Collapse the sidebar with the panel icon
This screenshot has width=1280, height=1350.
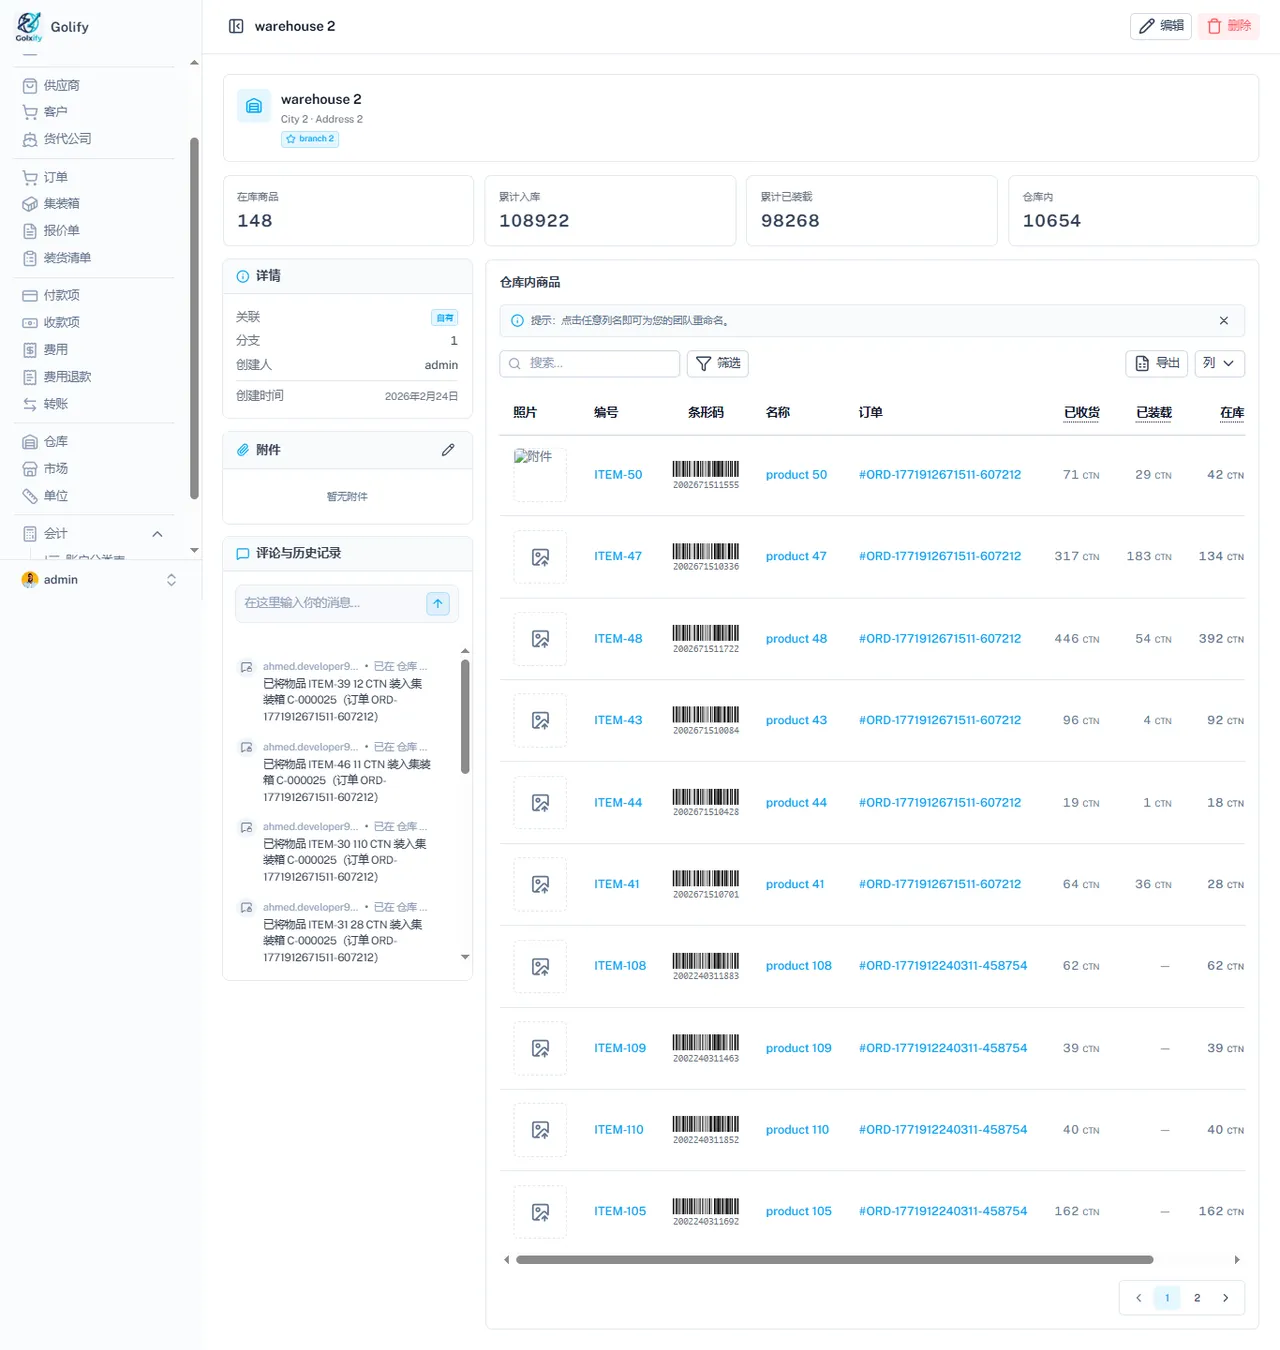coord(236,26)
